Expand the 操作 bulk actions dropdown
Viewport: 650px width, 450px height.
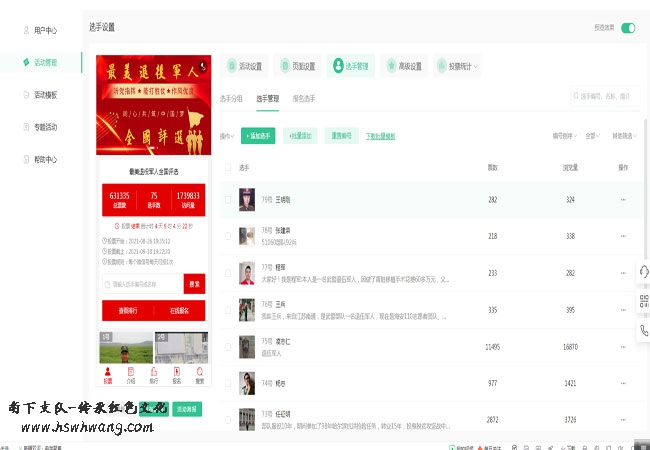[x=227, y=136]
